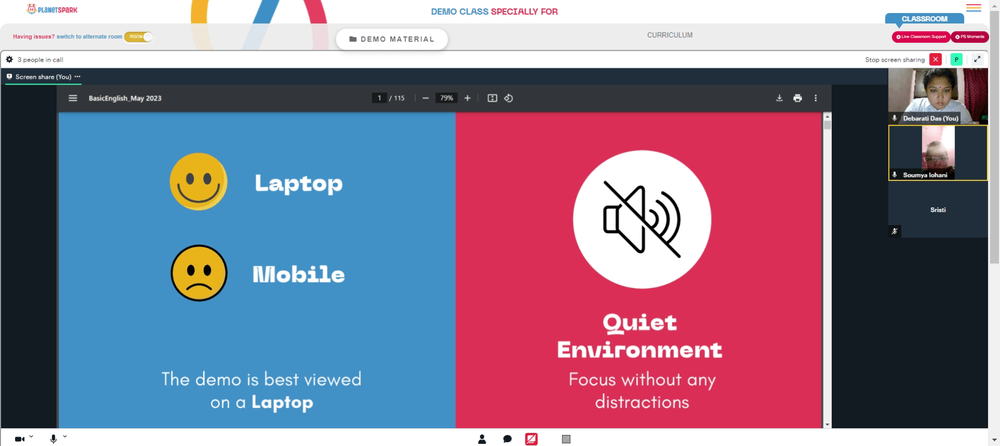Select Debarati Das video thumbnail
This screenshot has width=1000, height=446.
tap(938, 96)
